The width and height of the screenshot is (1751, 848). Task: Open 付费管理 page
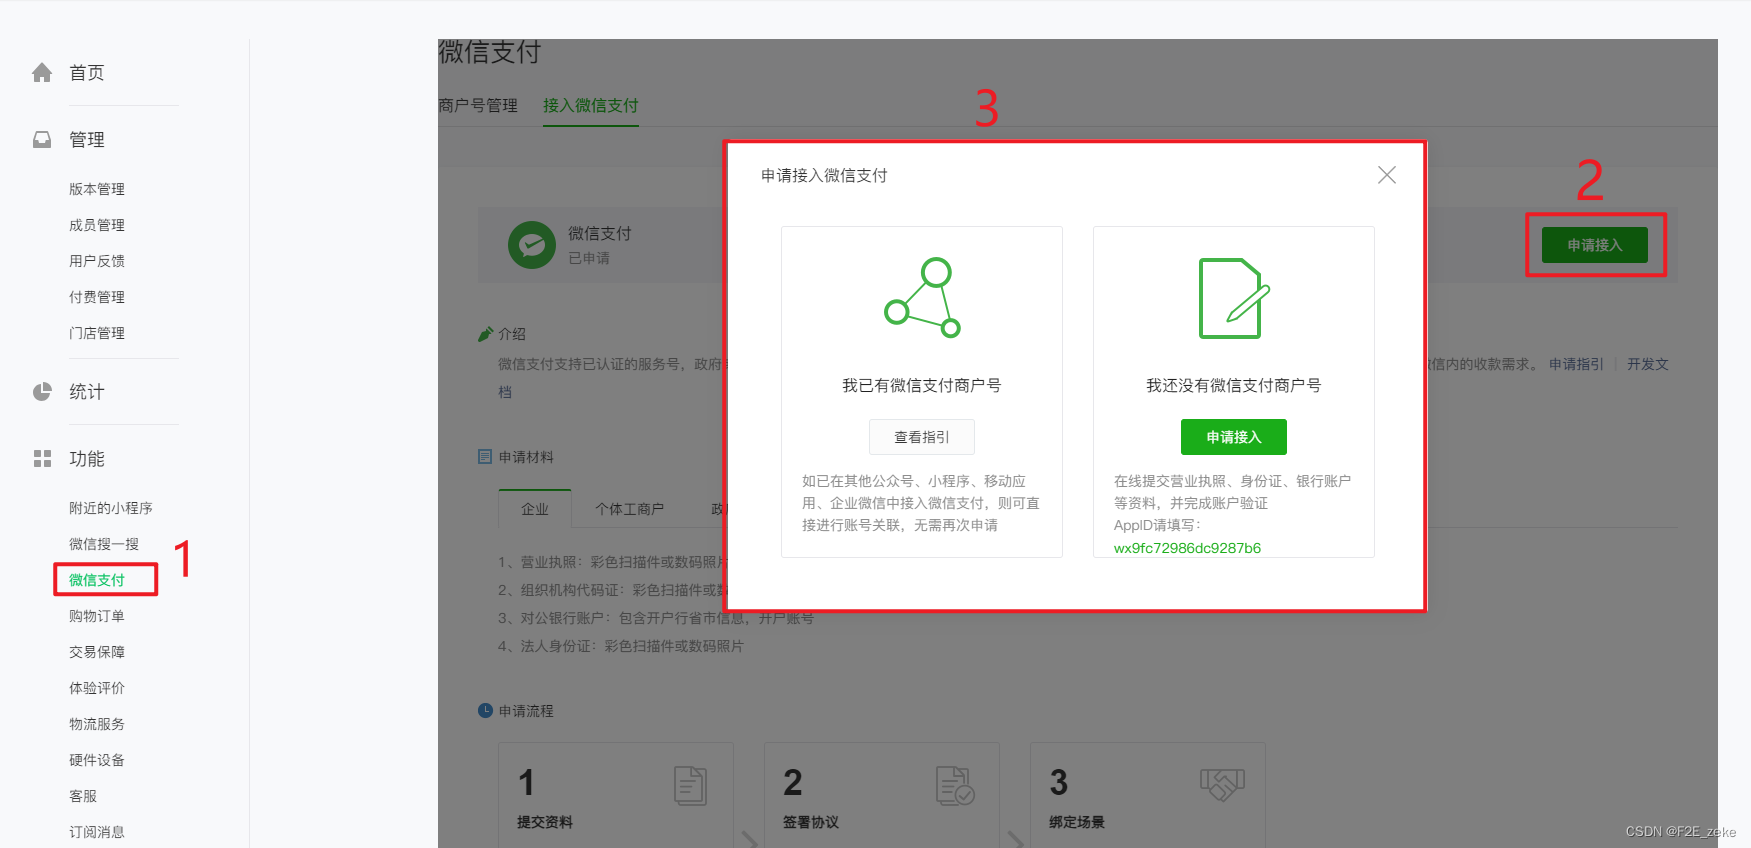pos(97,297)
